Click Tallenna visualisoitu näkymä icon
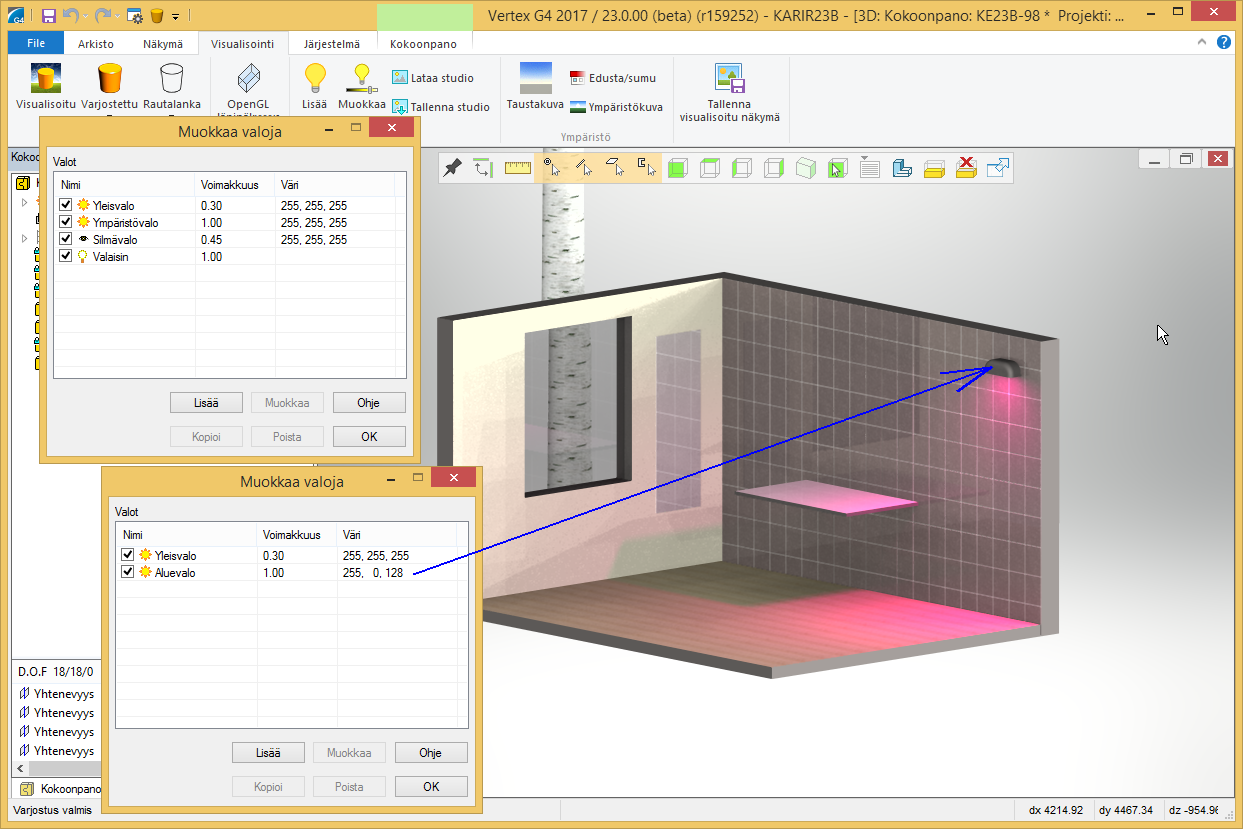 (728, 80)
